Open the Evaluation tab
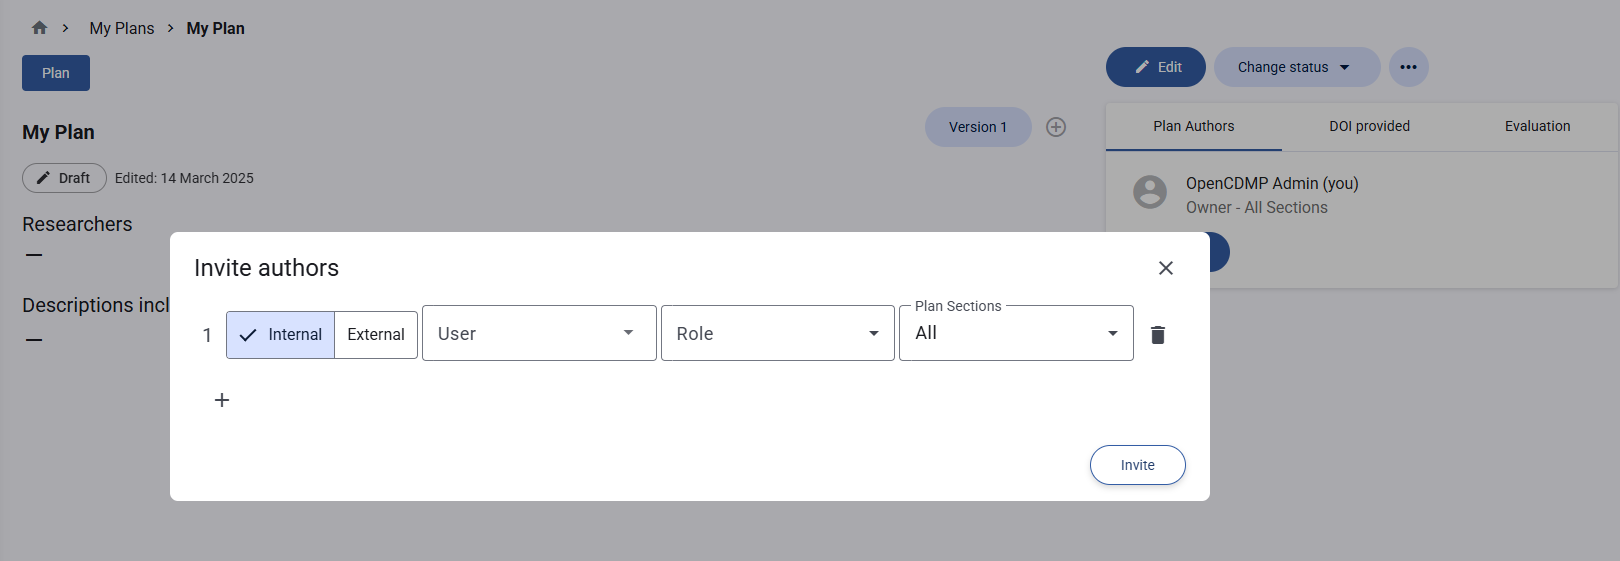Screen dimensions: 1620x561 [1537, 126]
